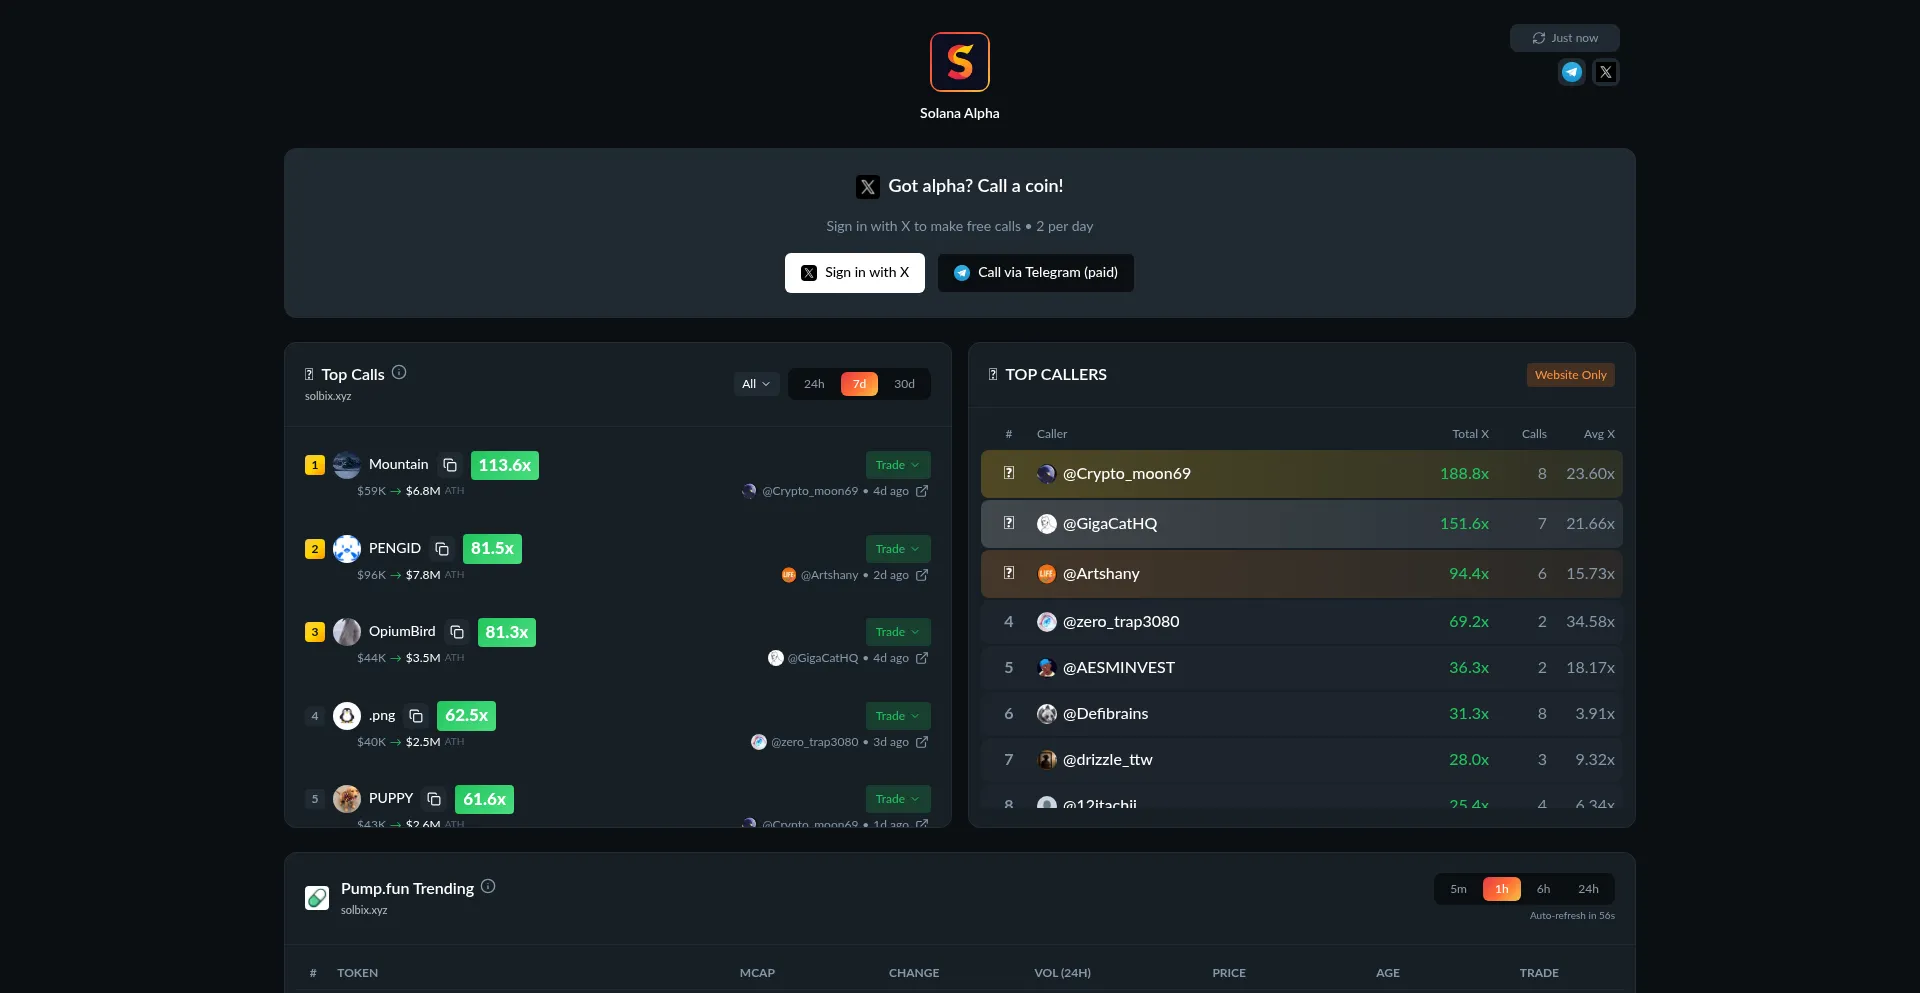This screenshot has height=993, width=1920.
Task: Open the All filter dropdown
Action: tap(756, 384)
